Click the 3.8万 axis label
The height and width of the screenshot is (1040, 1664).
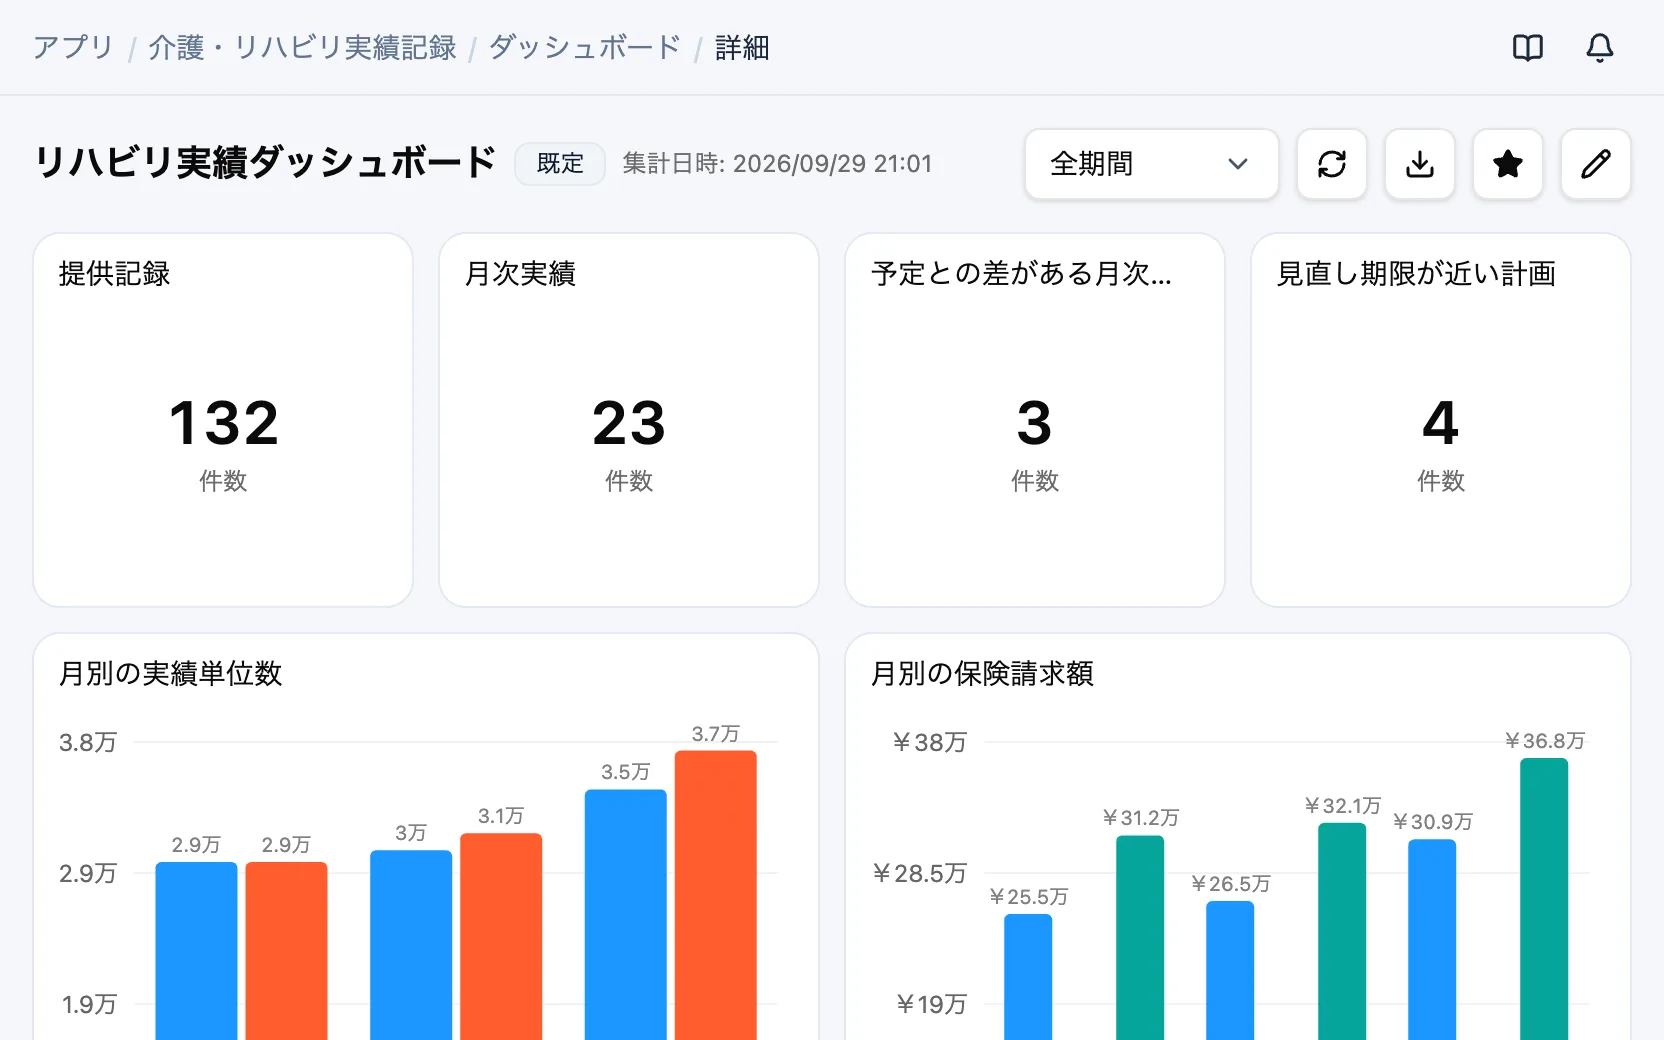88,742
